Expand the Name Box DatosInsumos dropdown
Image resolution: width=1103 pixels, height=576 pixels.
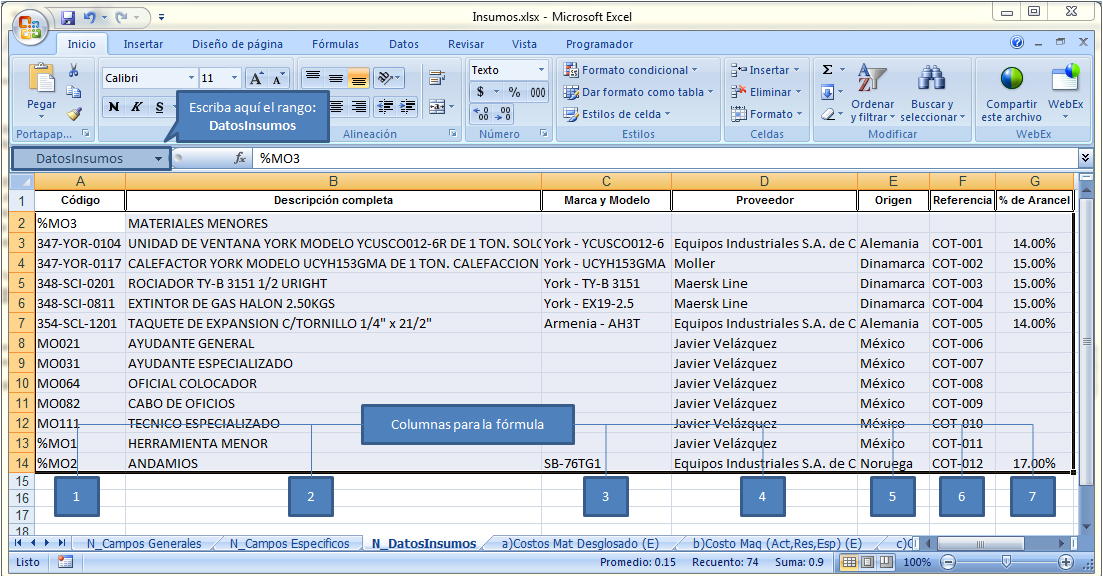pos(158,159)
